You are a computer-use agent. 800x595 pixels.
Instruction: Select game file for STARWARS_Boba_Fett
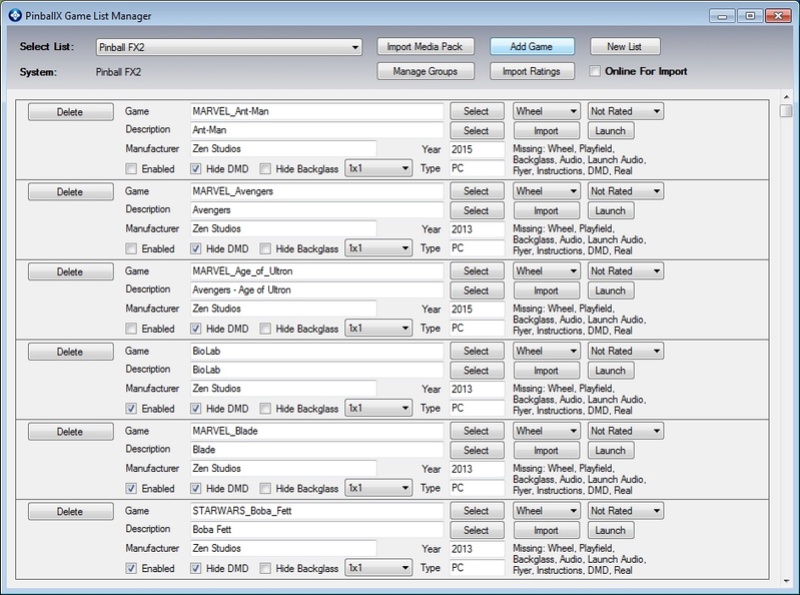coord(477,511)
